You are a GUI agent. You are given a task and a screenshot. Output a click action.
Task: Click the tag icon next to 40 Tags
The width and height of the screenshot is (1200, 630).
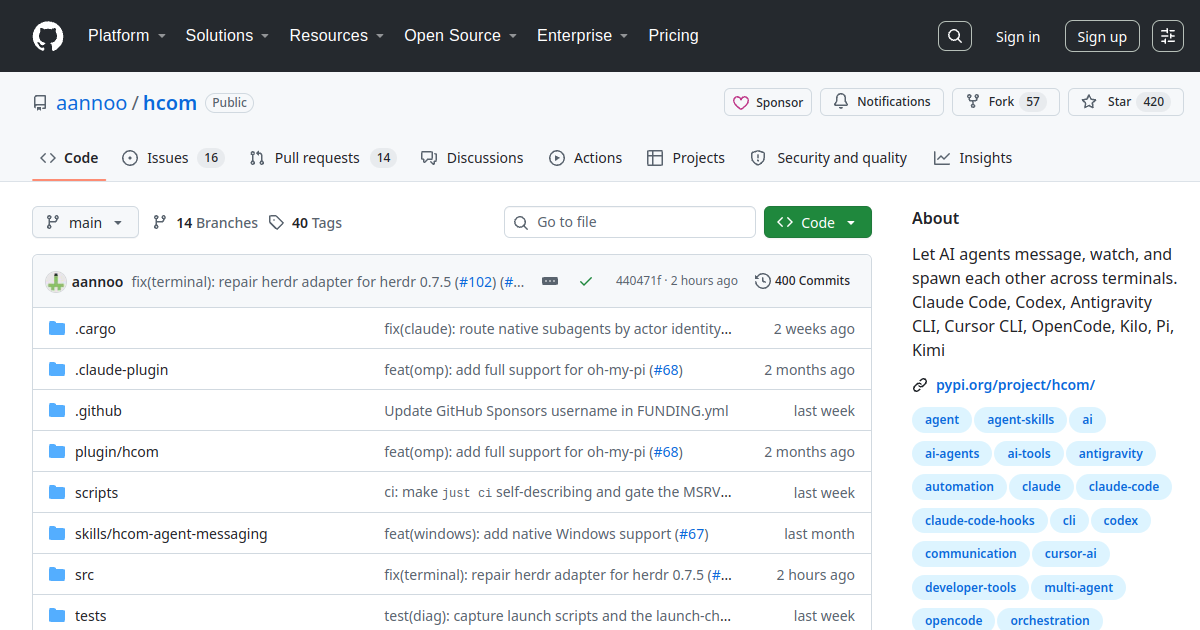pyautogui.click(x=277, y=223)
